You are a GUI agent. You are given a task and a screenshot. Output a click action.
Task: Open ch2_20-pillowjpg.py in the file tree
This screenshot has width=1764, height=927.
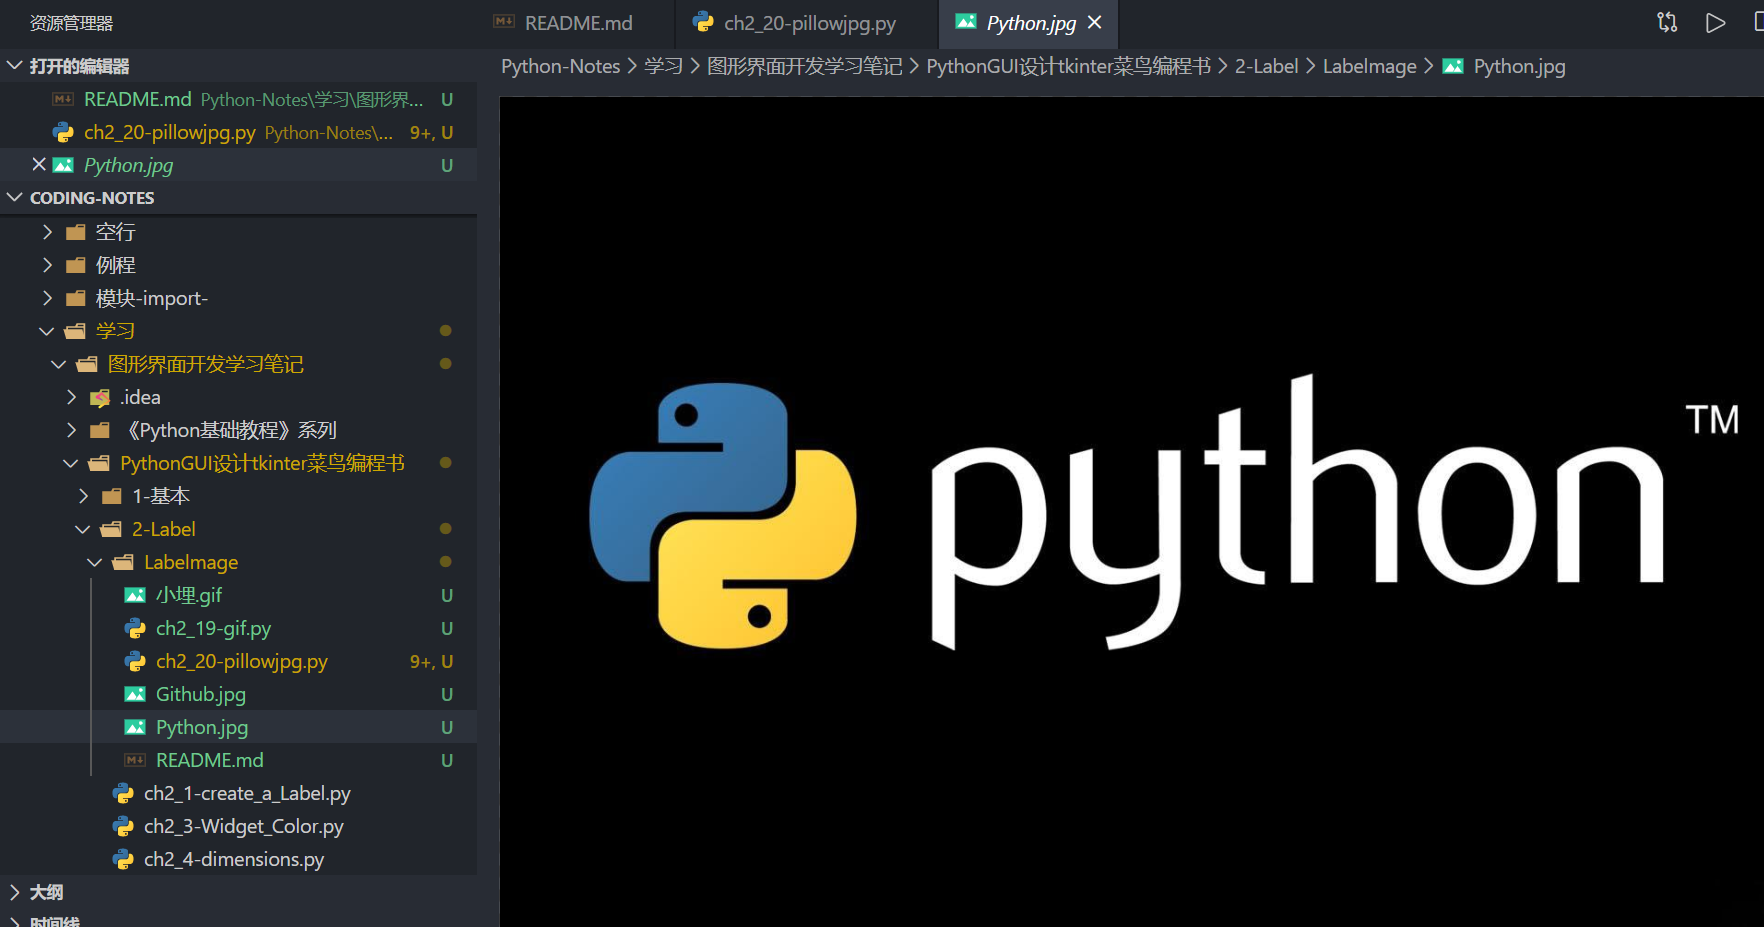[238, 660]
